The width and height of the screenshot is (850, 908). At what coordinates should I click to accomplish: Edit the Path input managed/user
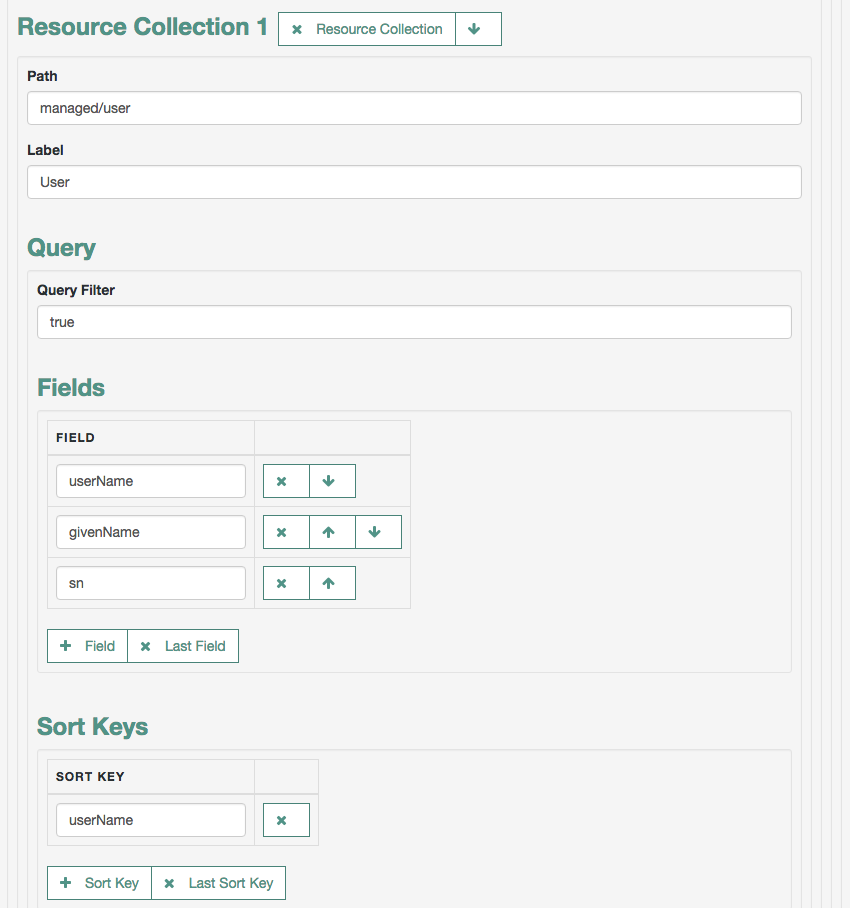pyautogui.click(x=414, y=108)
